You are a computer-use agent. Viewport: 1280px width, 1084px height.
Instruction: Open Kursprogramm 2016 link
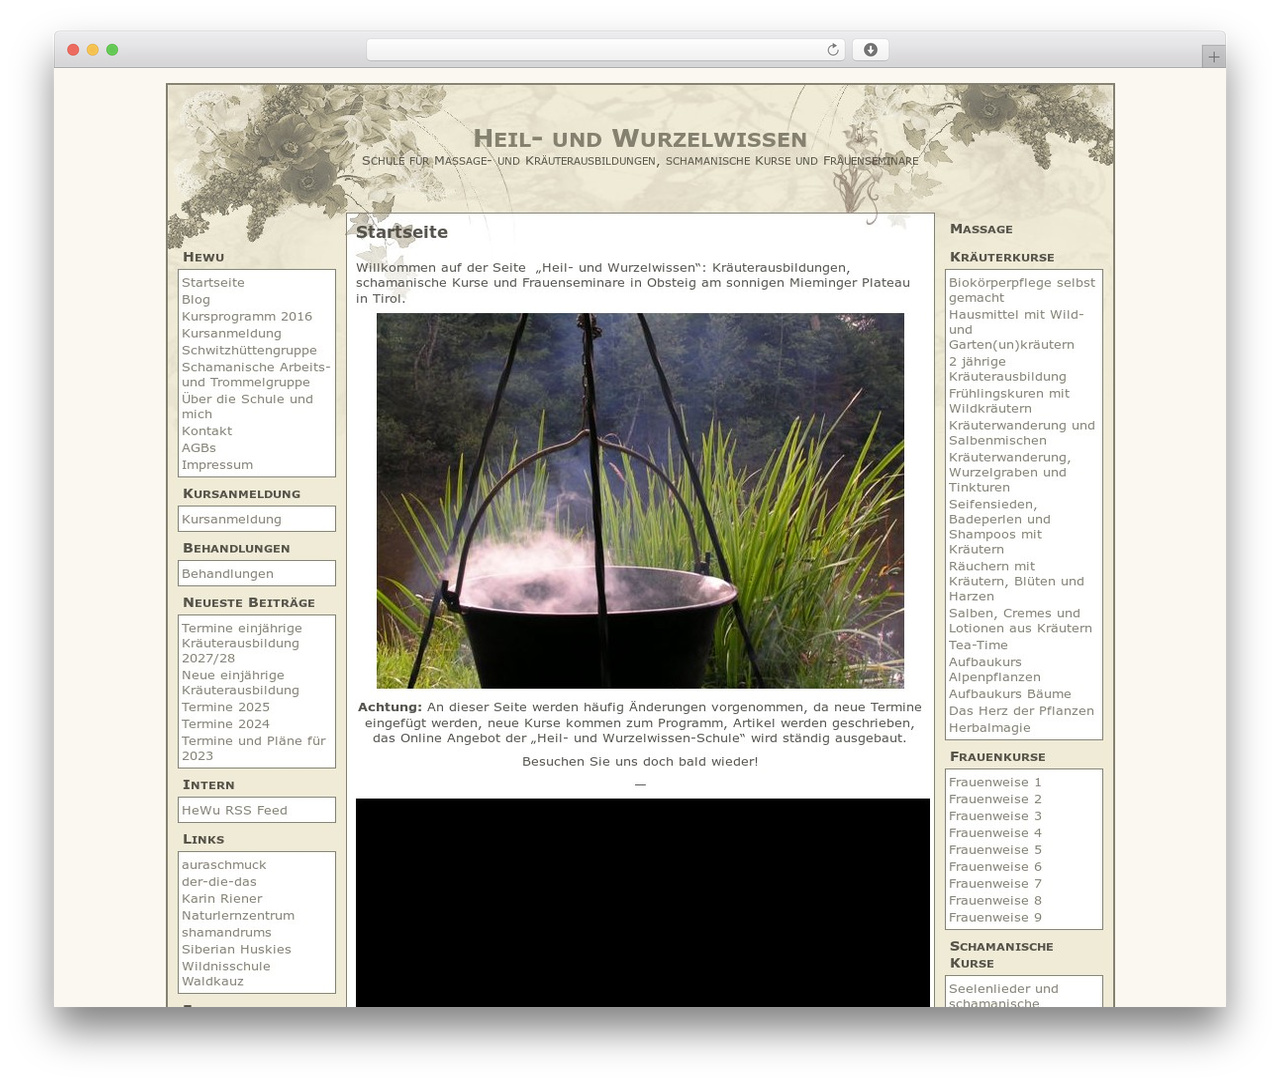247,317
